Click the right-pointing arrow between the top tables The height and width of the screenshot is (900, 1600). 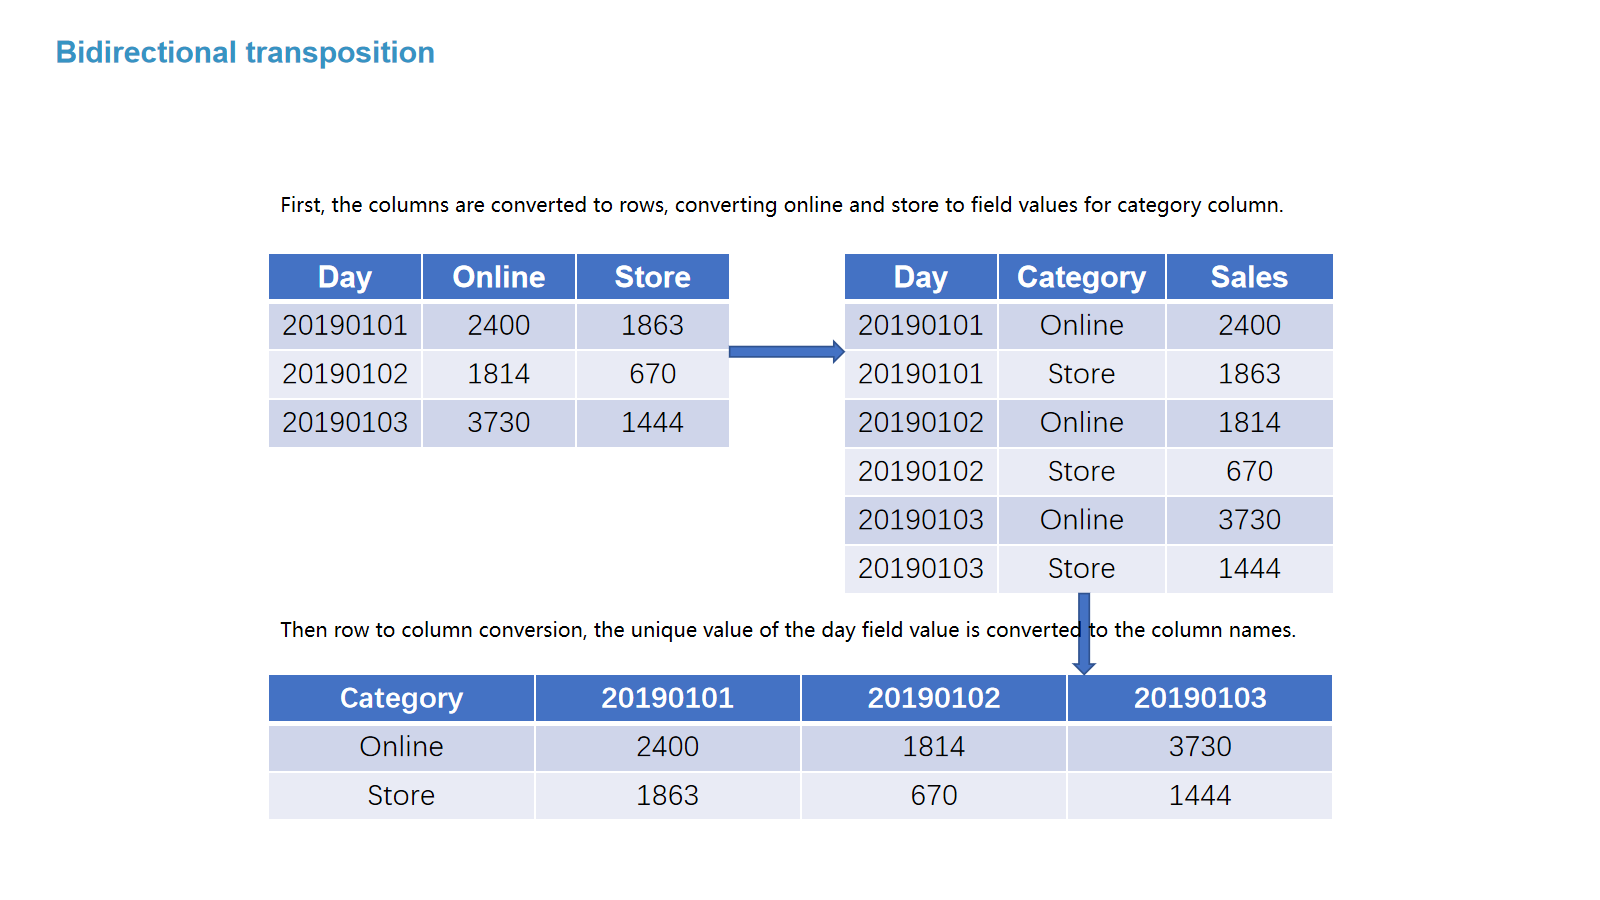tap(786, 351)
